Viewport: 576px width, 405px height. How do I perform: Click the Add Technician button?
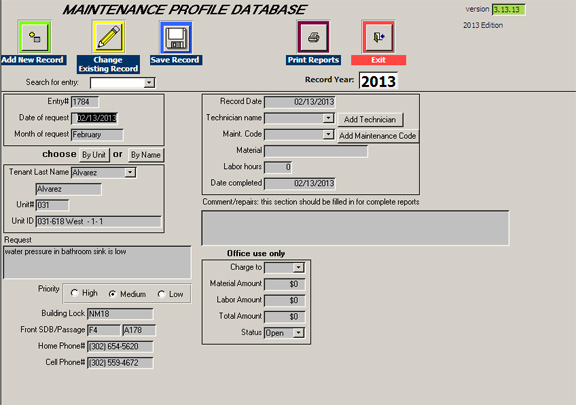[370, 119]
